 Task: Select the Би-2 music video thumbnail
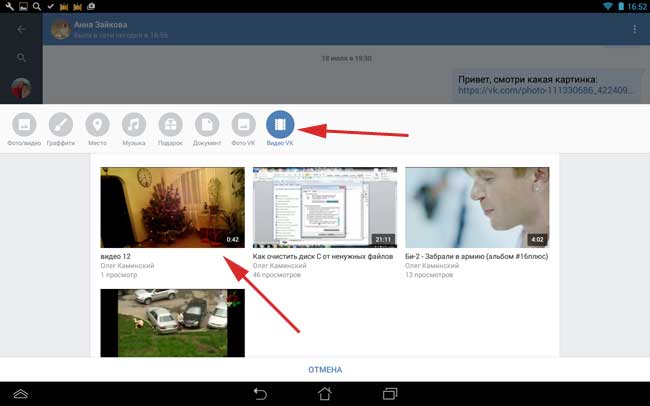477,207
